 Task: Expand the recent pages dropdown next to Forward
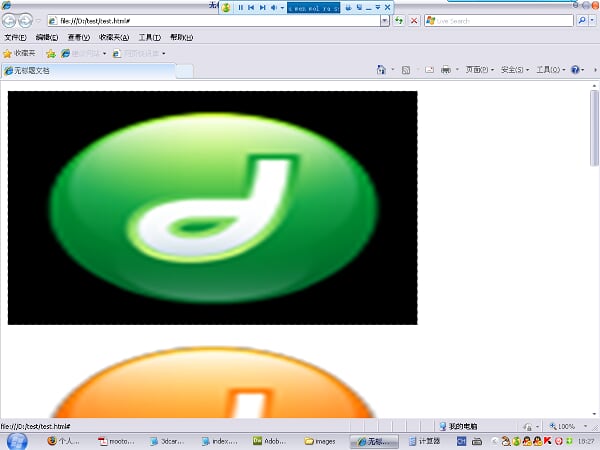[38, 21]
